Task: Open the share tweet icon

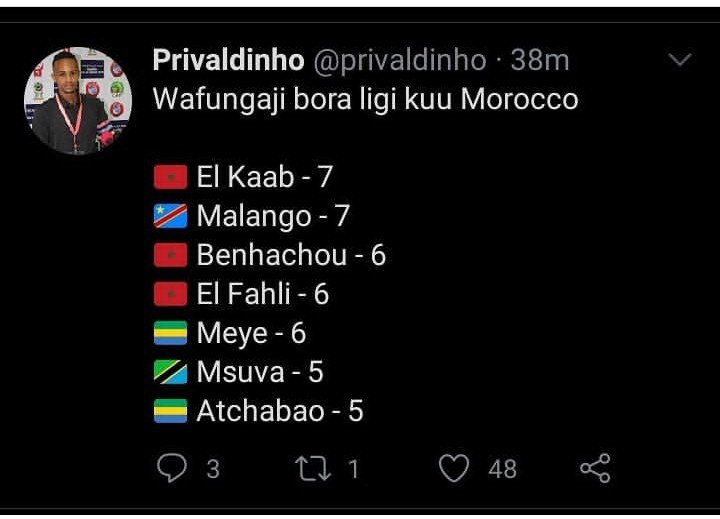Action: tap(595, 467)
